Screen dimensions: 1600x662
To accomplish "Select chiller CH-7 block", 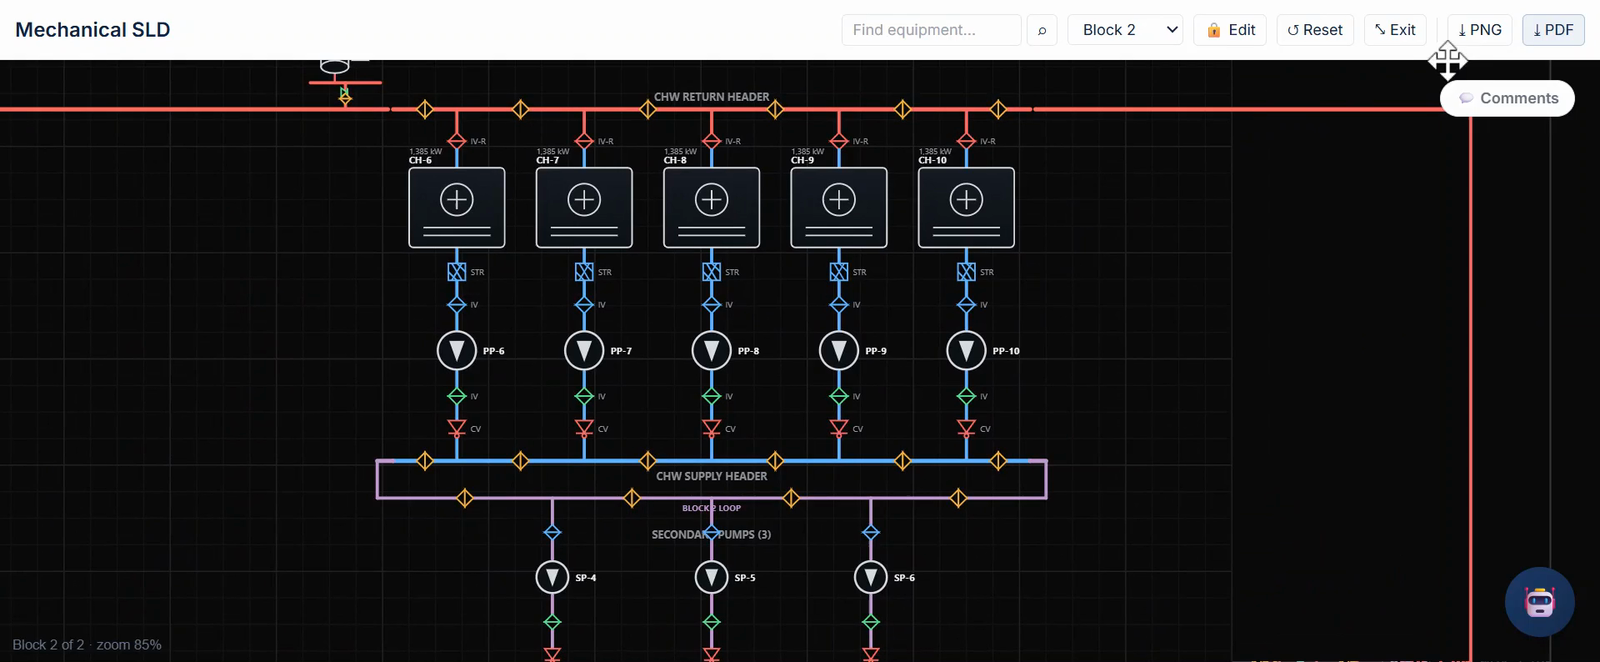I will 584,207.
